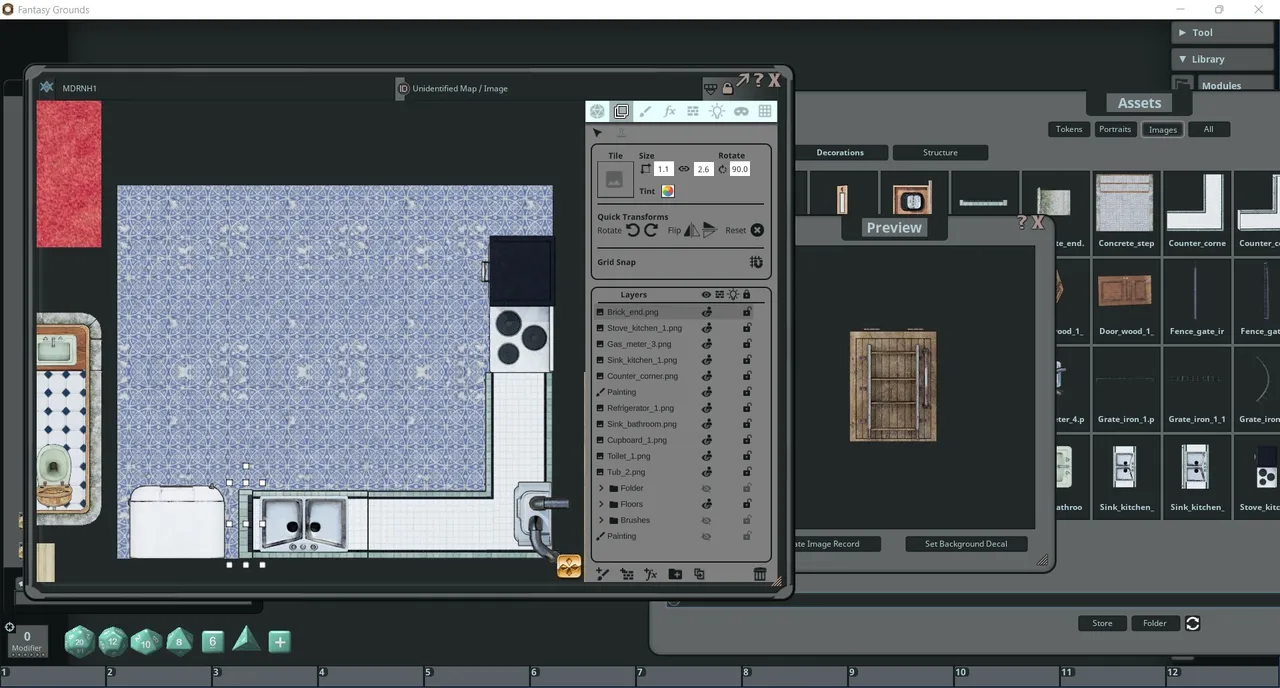1280x688 pixels.
Task: Select the paint brush tool tab
Action: [x=645, y=111]
